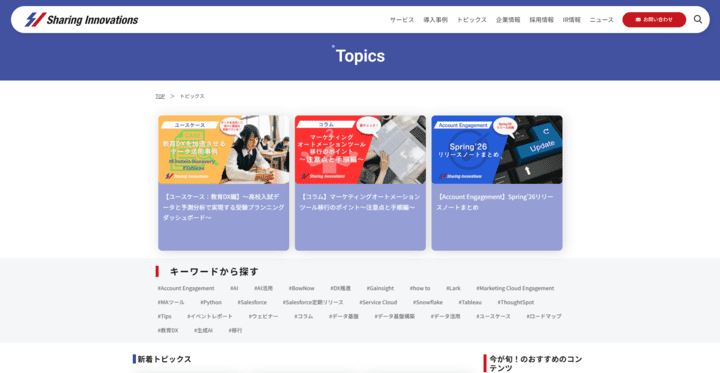The width and height of the screenshot is (720, 373).
Task: Select the #Lark keyword tag
Action: click(x=453, y=288)
